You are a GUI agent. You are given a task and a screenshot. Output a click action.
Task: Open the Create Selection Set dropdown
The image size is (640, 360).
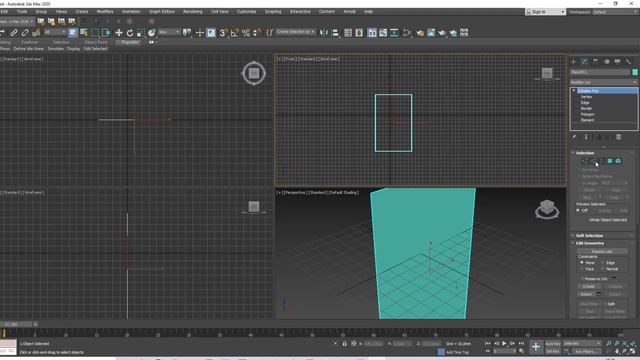point(296,32)
